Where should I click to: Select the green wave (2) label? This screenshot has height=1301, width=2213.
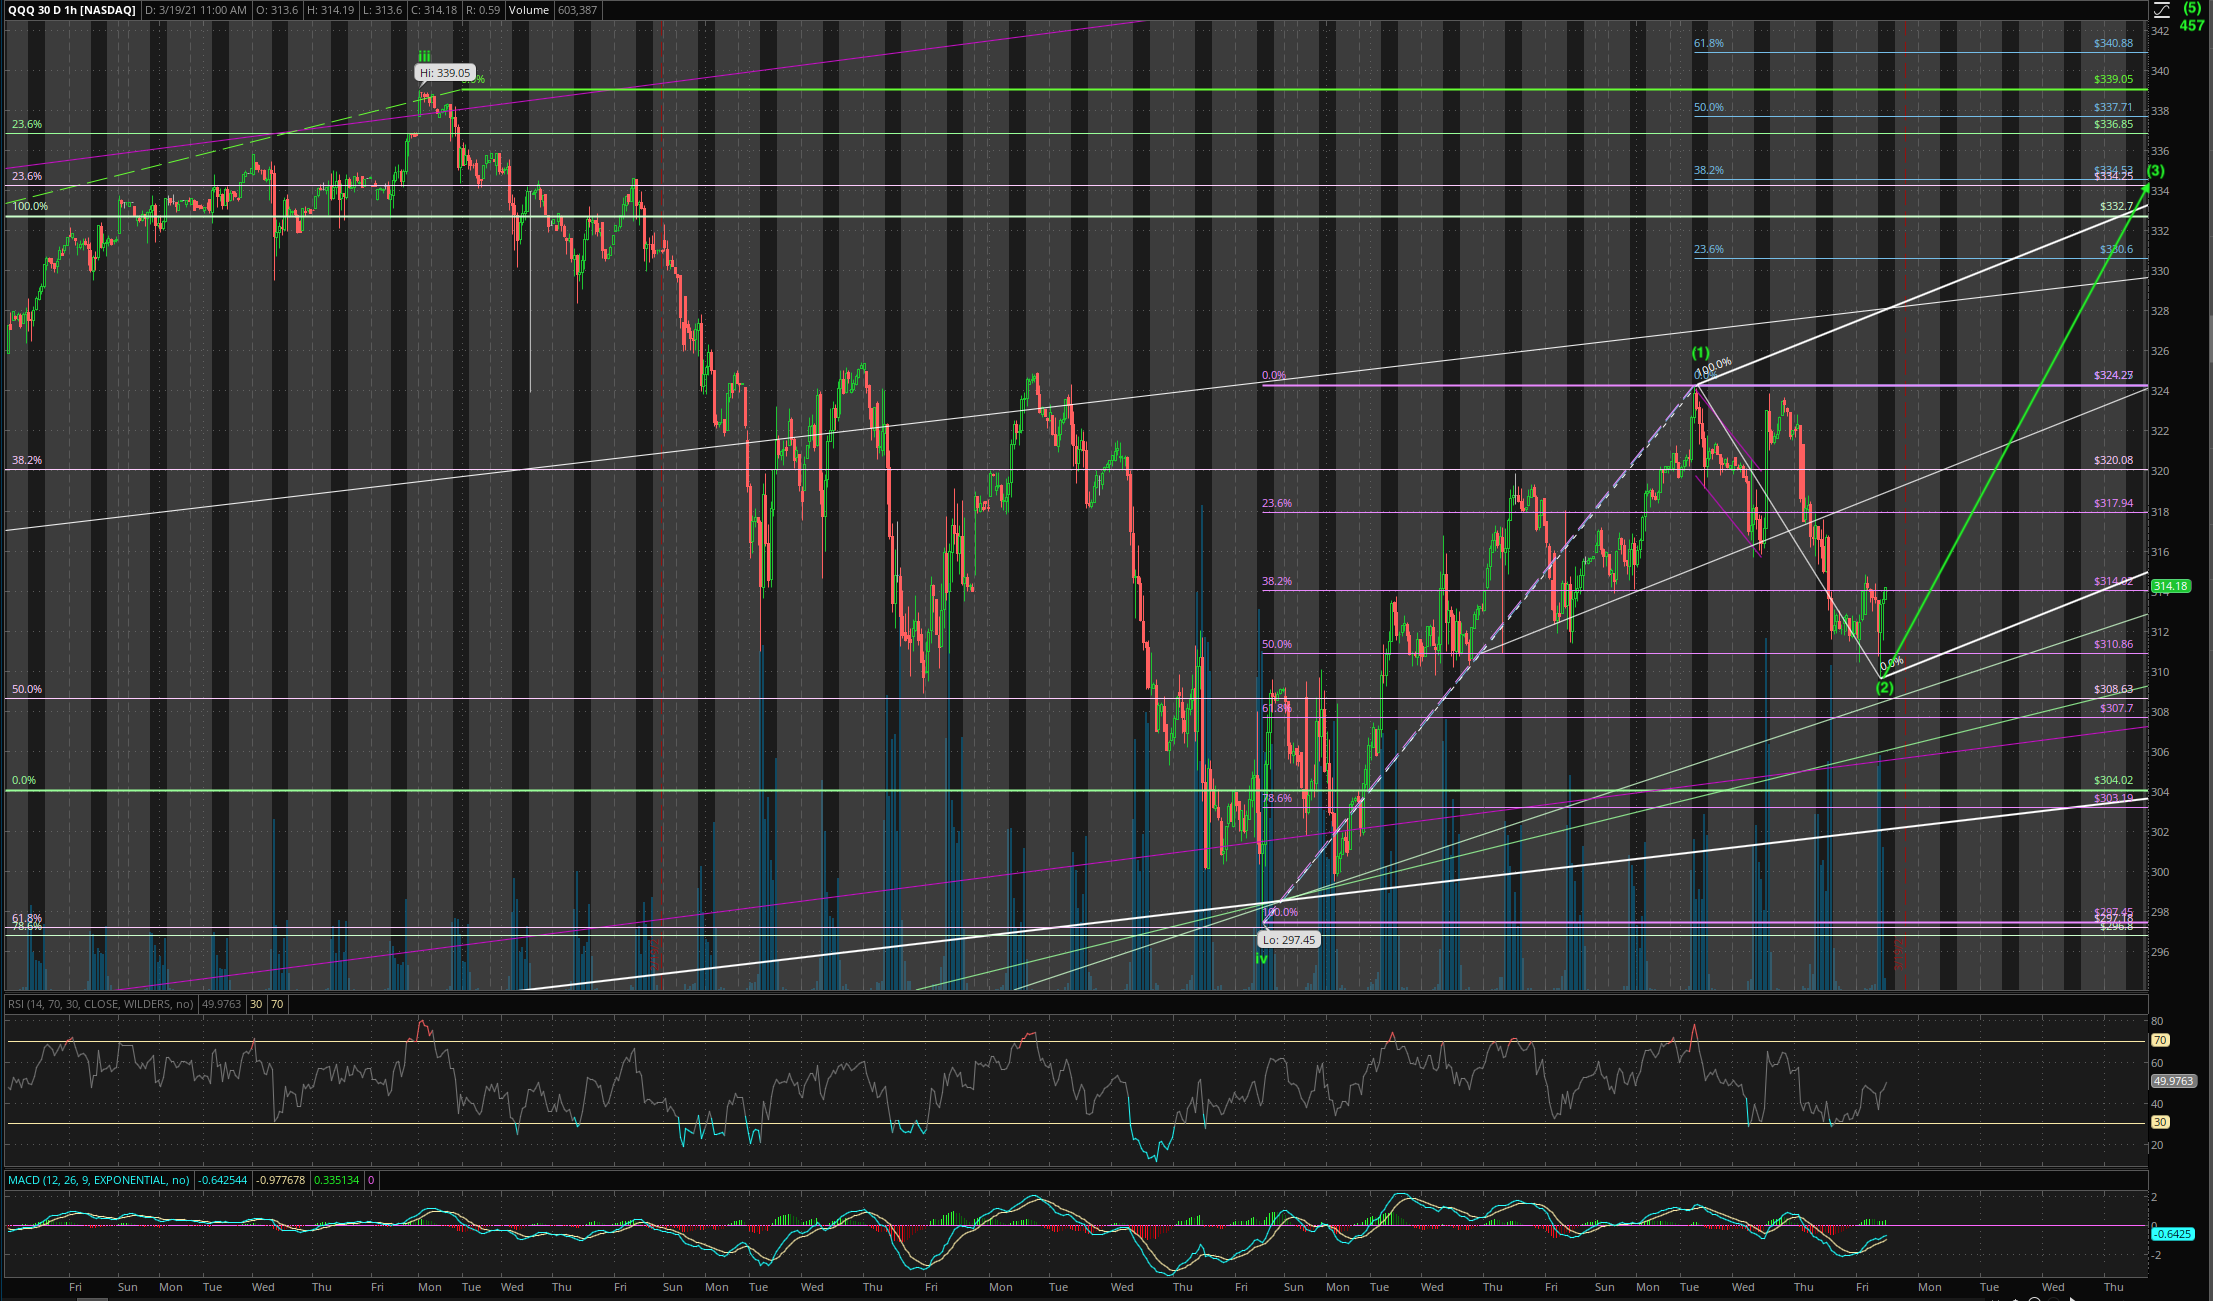pos(1884,688)
